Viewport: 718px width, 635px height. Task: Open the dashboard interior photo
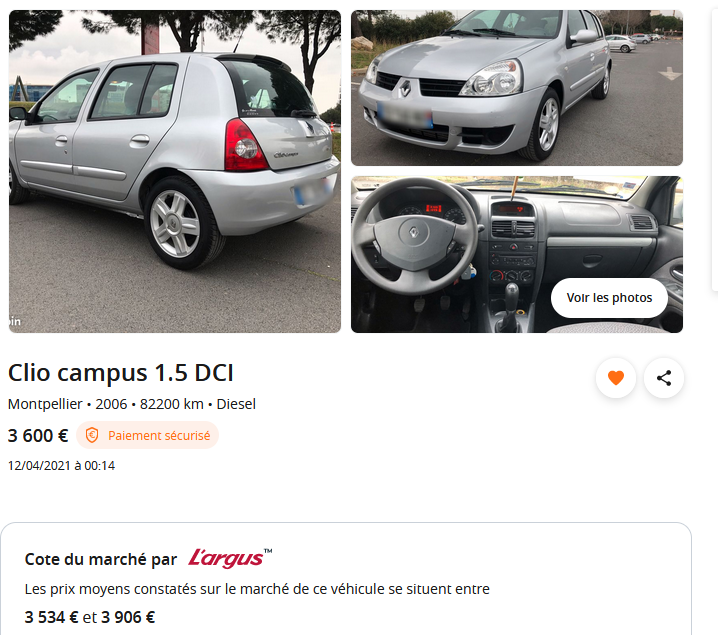517,255
